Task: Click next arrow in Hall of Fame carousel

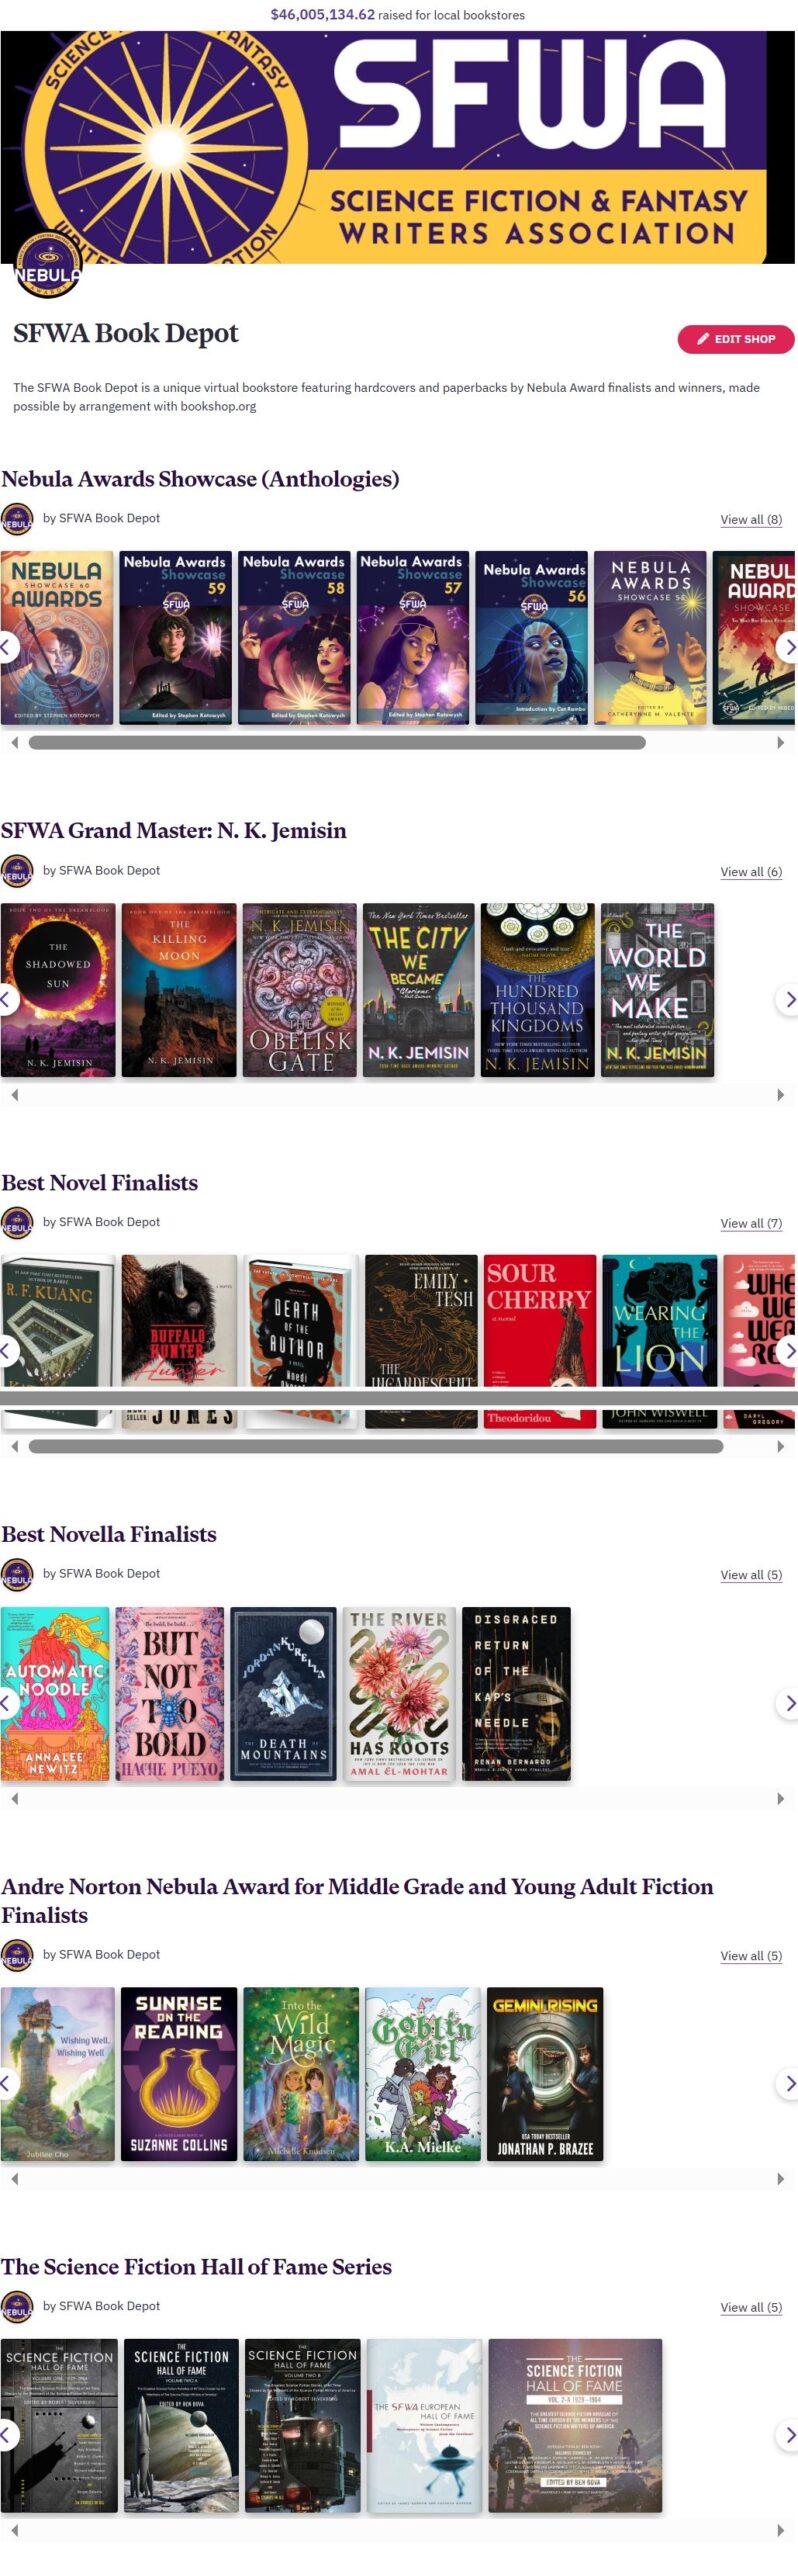Action: coord(788,2435)
